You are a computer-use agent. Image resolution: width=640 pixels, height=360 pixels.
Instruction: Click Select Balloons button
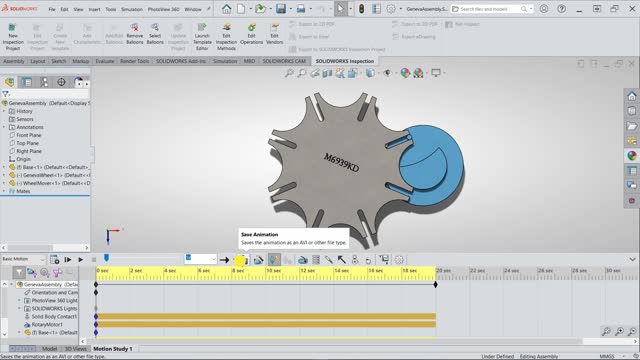[x=155, y=34]
